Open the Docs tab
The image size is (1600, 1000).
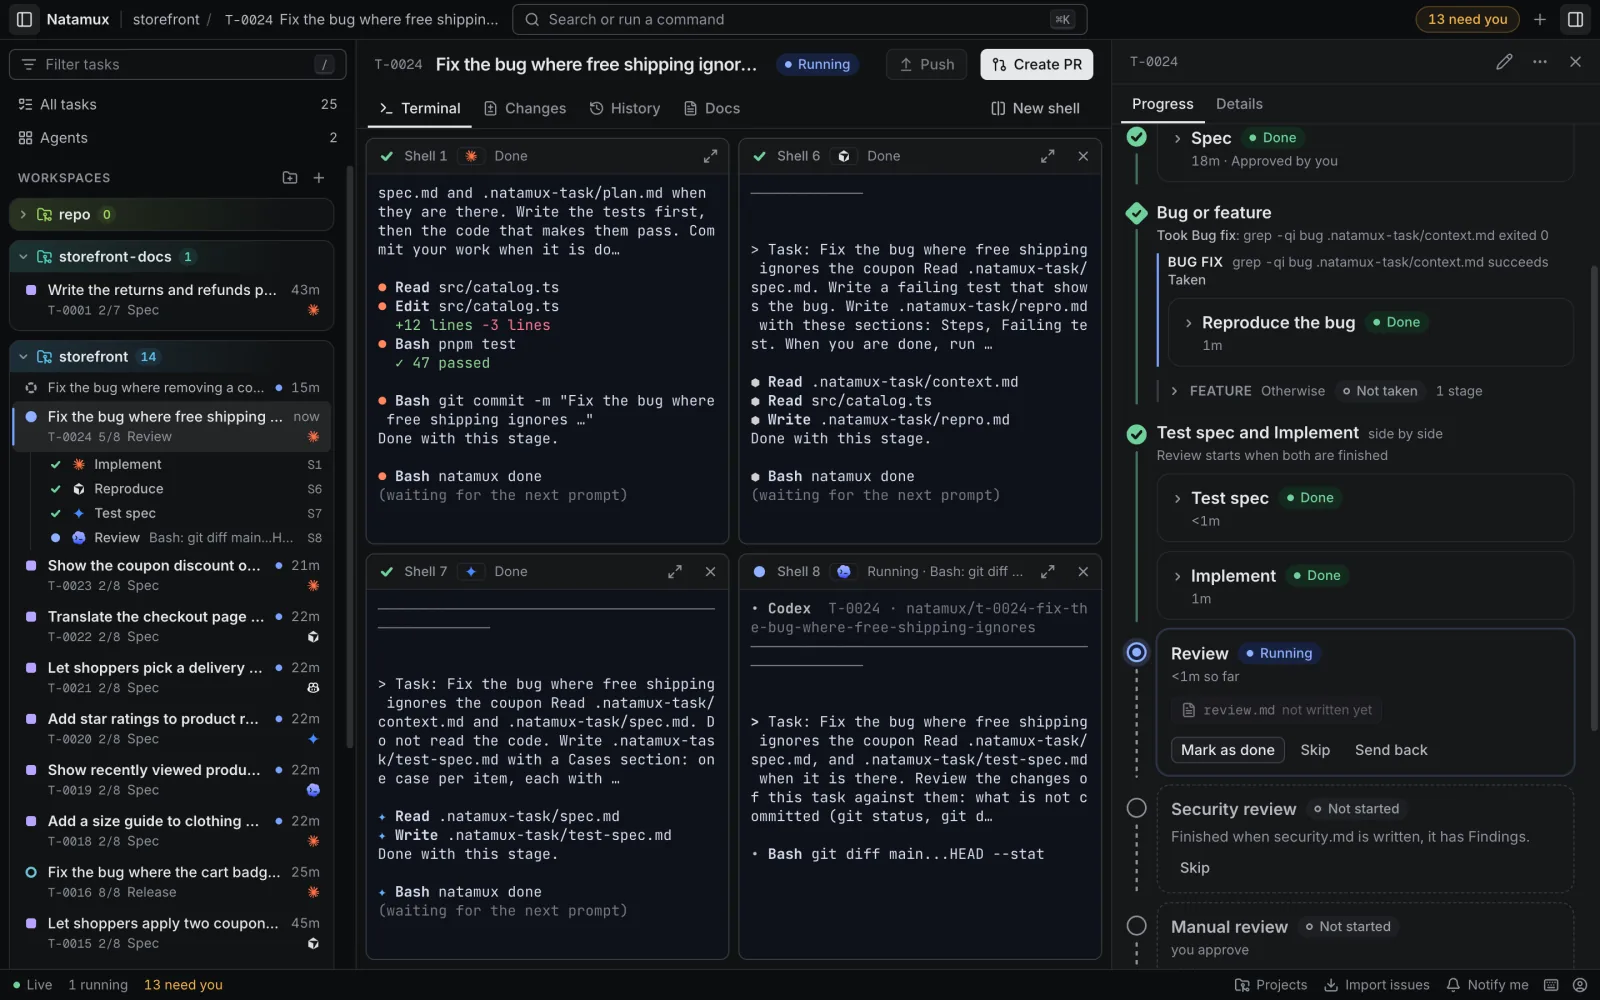click(x=712, y=108)
